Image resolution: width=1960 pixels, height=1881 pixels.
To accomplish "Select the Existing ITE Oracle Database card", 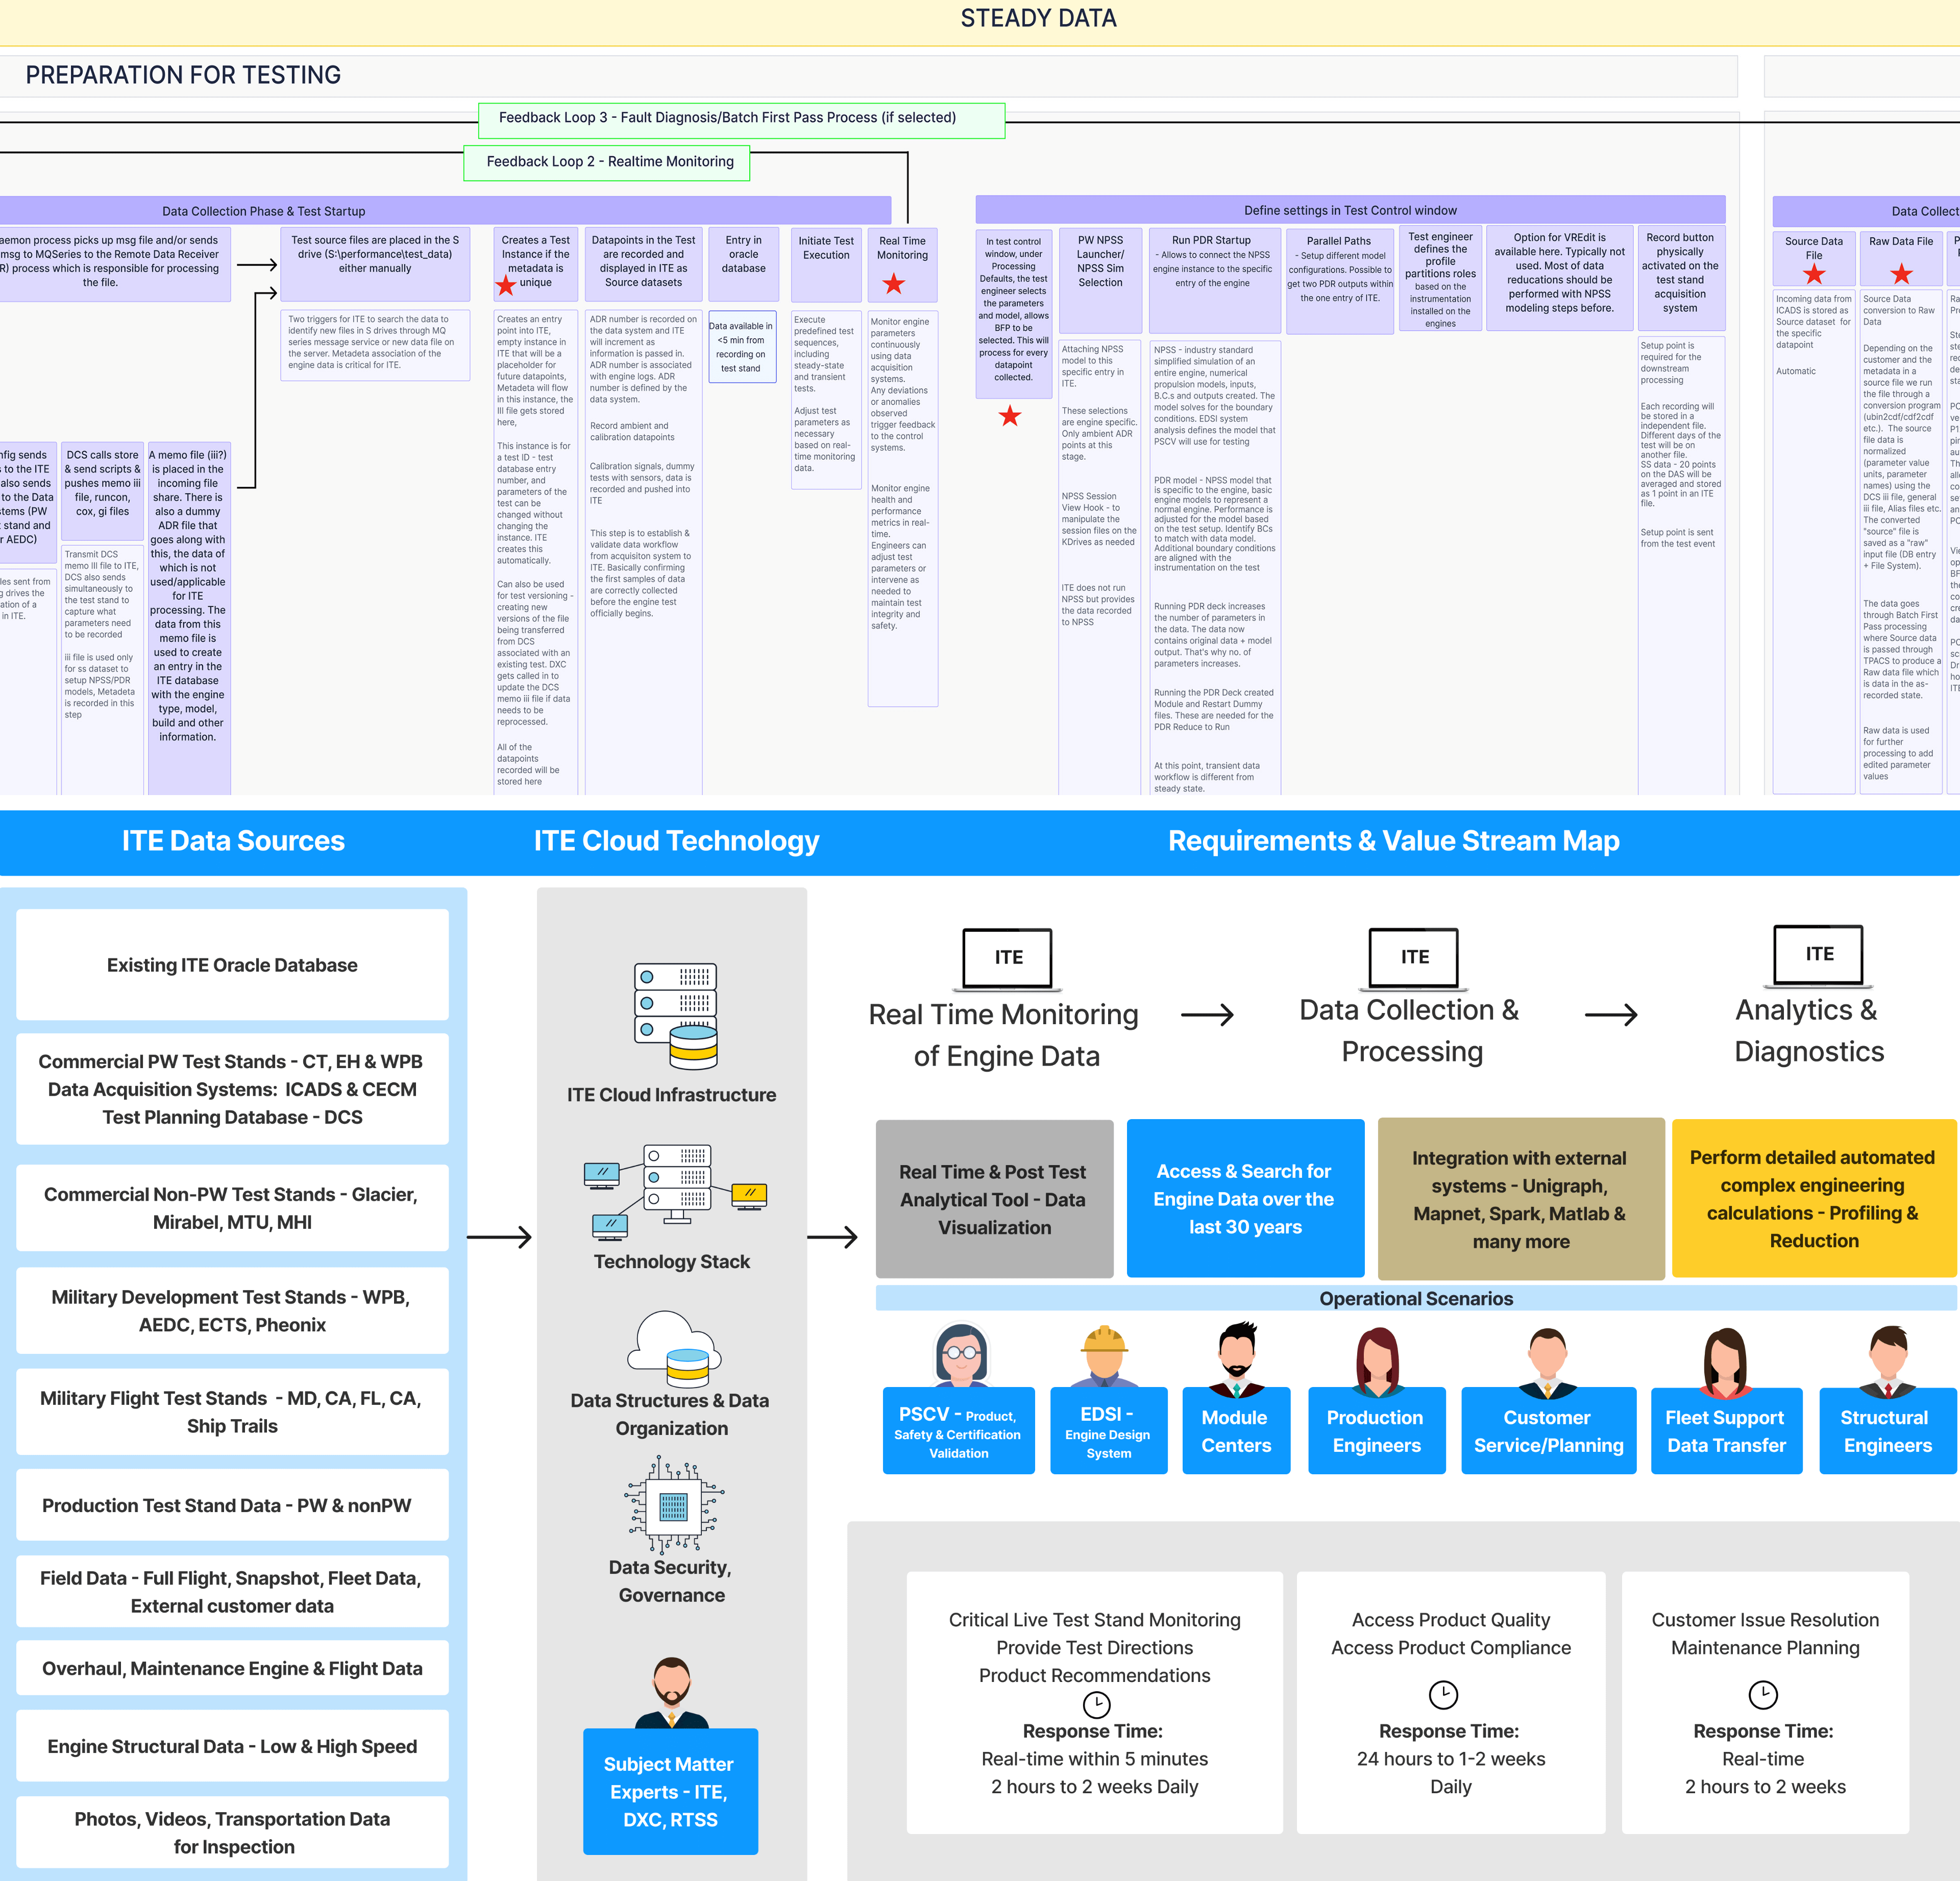I will (232, 965).
